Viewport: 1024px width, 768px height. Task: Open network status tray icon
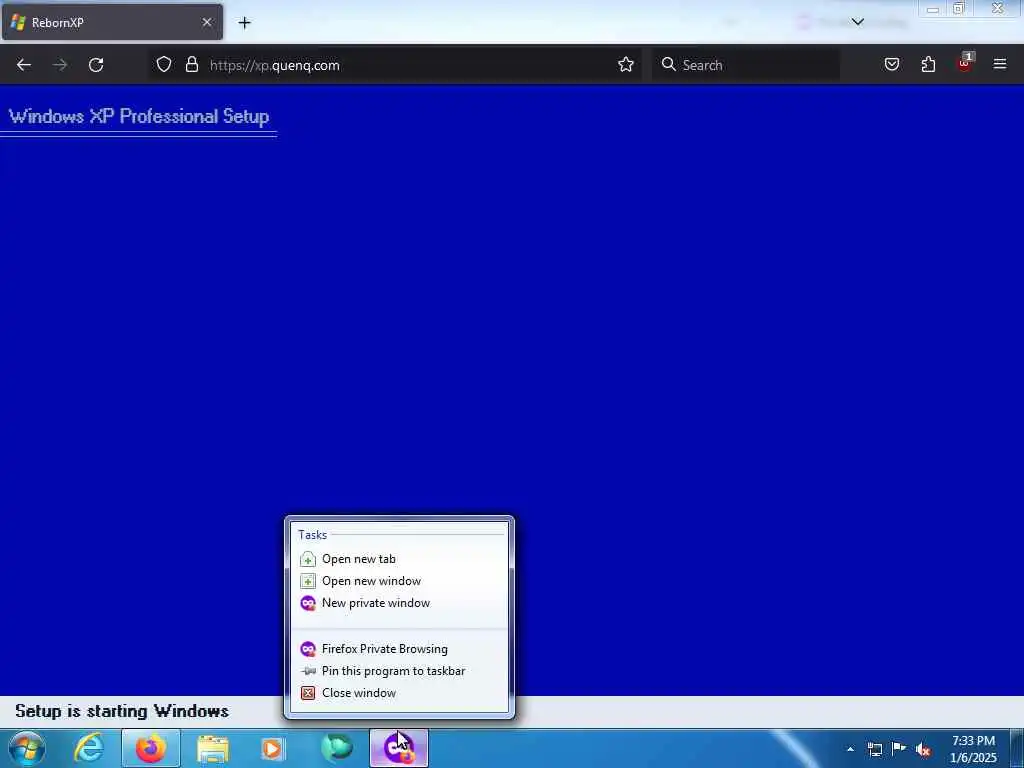pyautogui.click(x=875, y=749)
